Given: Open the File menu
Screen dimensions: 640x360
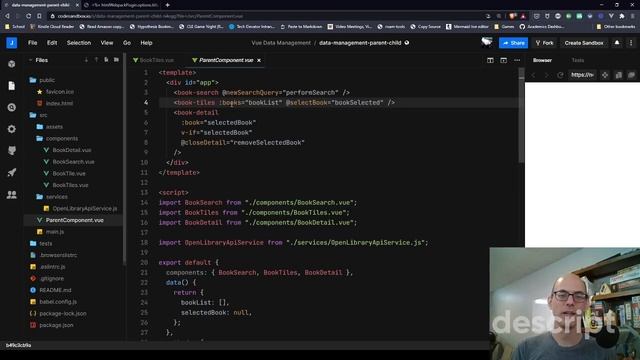Looking at the screenshot, I should 33,42.
